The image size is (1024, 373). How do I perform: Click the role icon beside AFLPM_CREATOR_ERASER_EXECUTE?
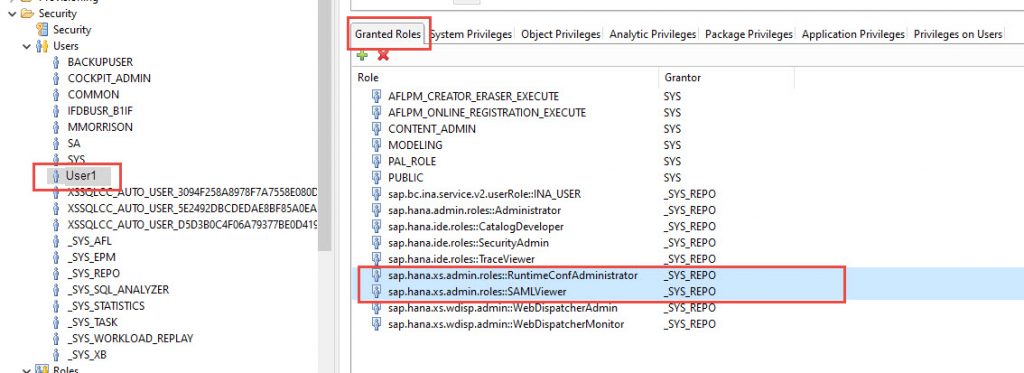[x=376, y=96]
